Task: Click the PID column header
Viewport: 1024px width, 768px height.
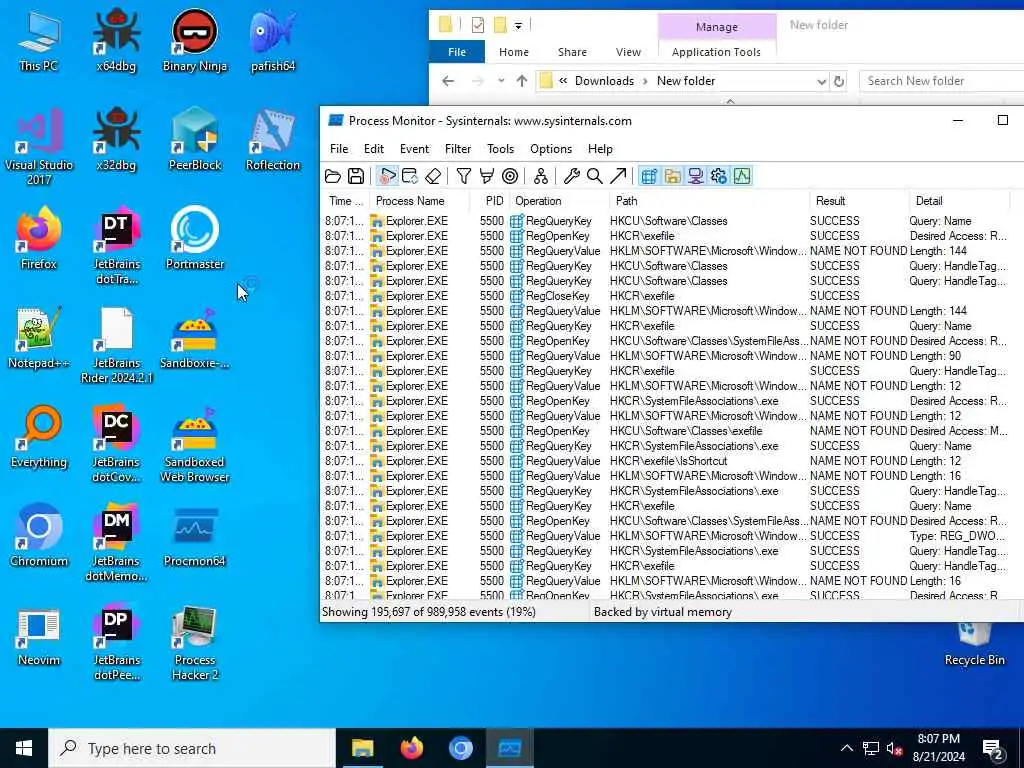Action: 489,200
